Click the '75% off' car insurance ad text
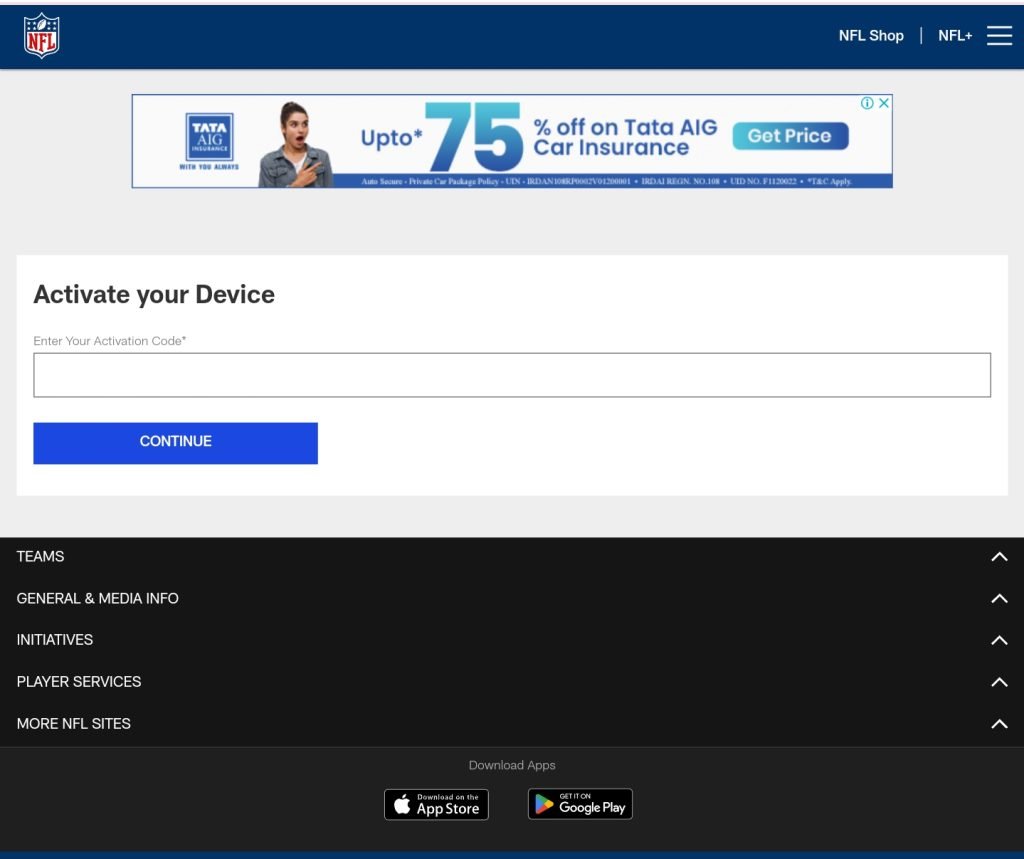 pos(539,137)
